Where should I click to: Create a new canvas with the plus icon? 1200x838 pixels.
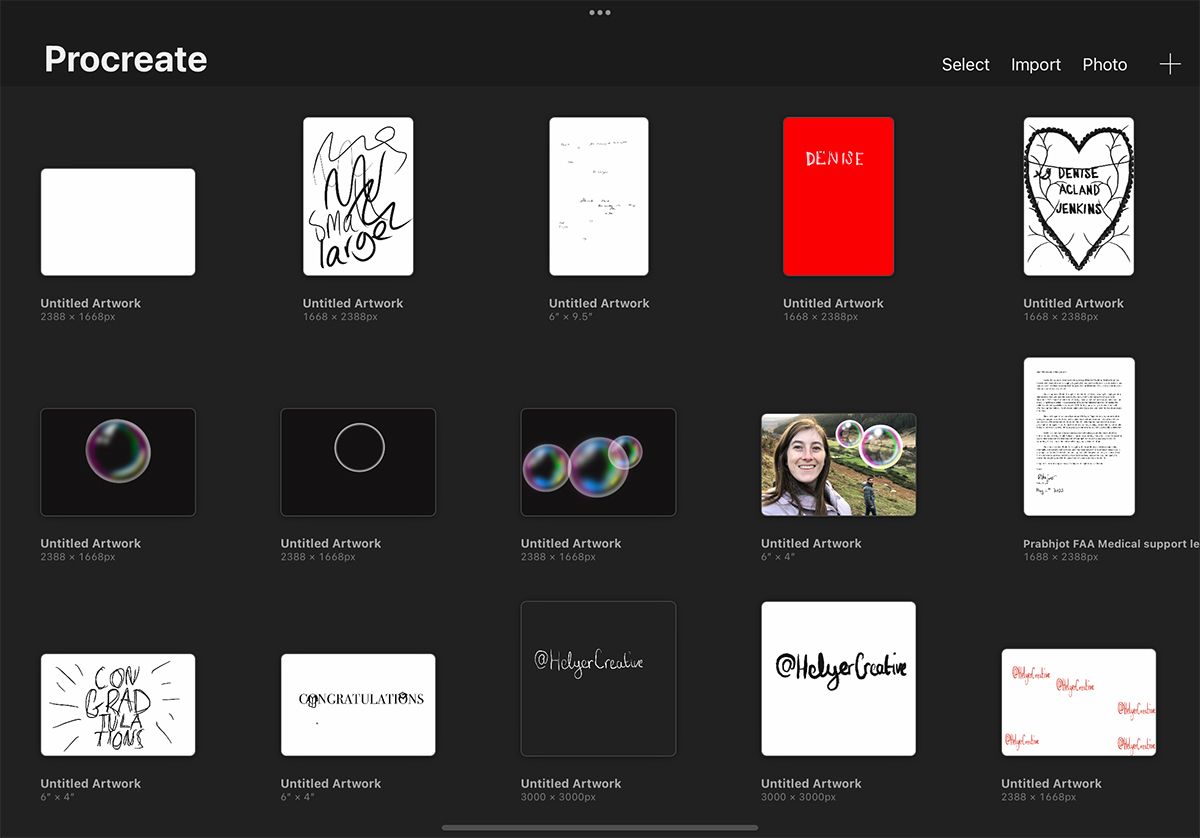point(1169,64)
